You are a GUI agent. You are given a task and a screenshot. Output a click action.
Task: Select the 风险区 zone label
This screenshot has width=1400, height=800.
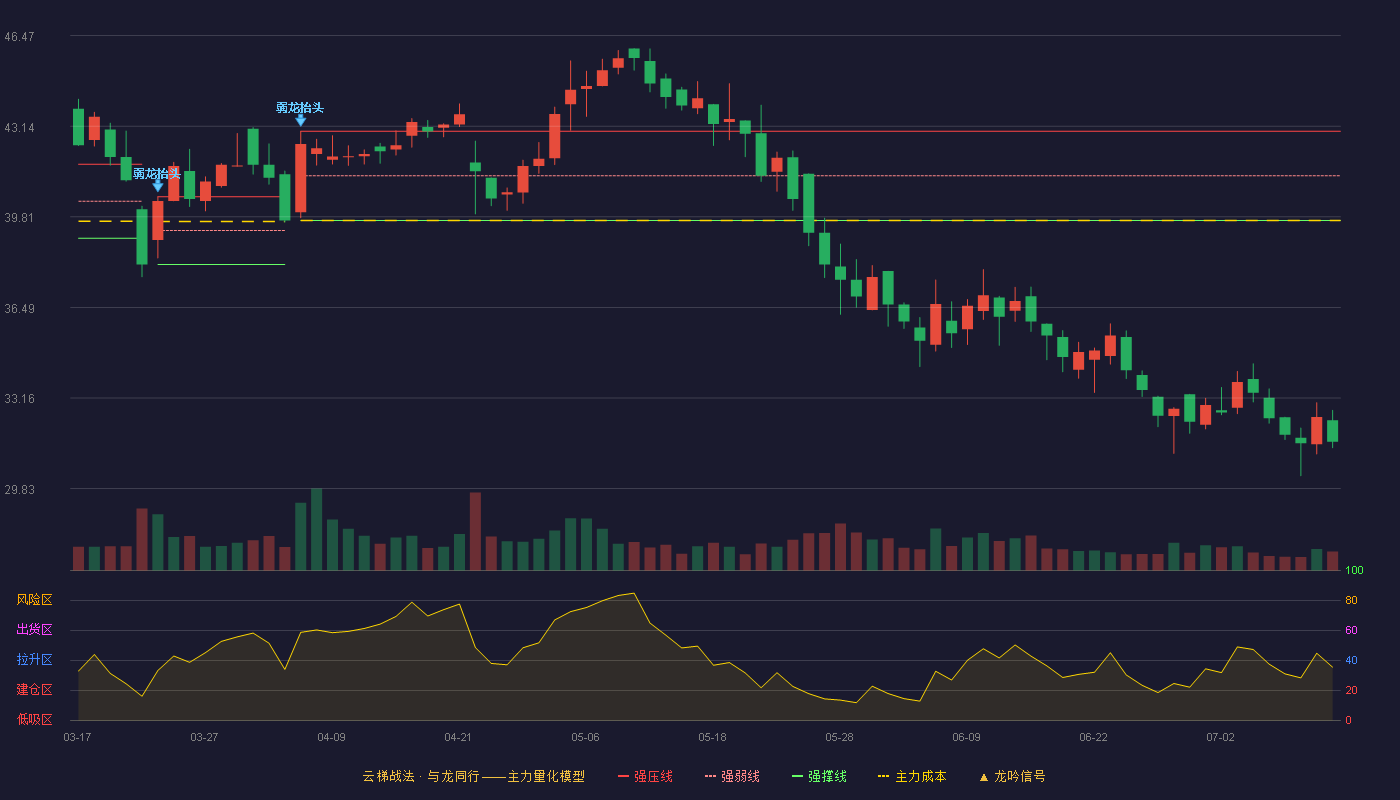pyautogui.click(x=34, y=600)
